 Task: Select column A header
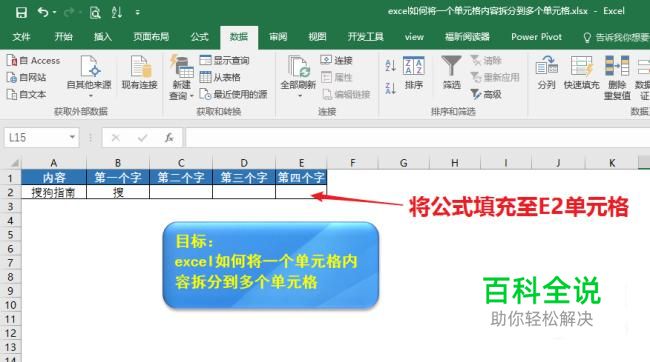tap(53, 163)
